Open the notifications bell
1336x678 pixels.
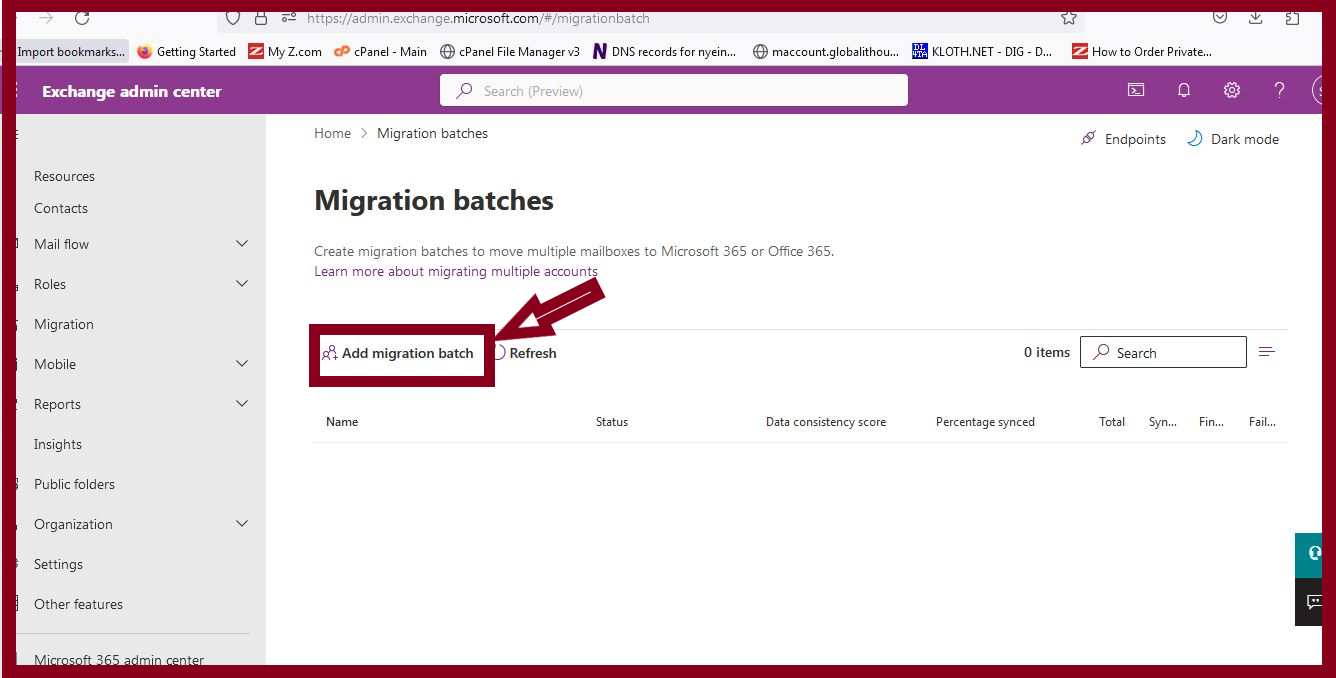1184,90
